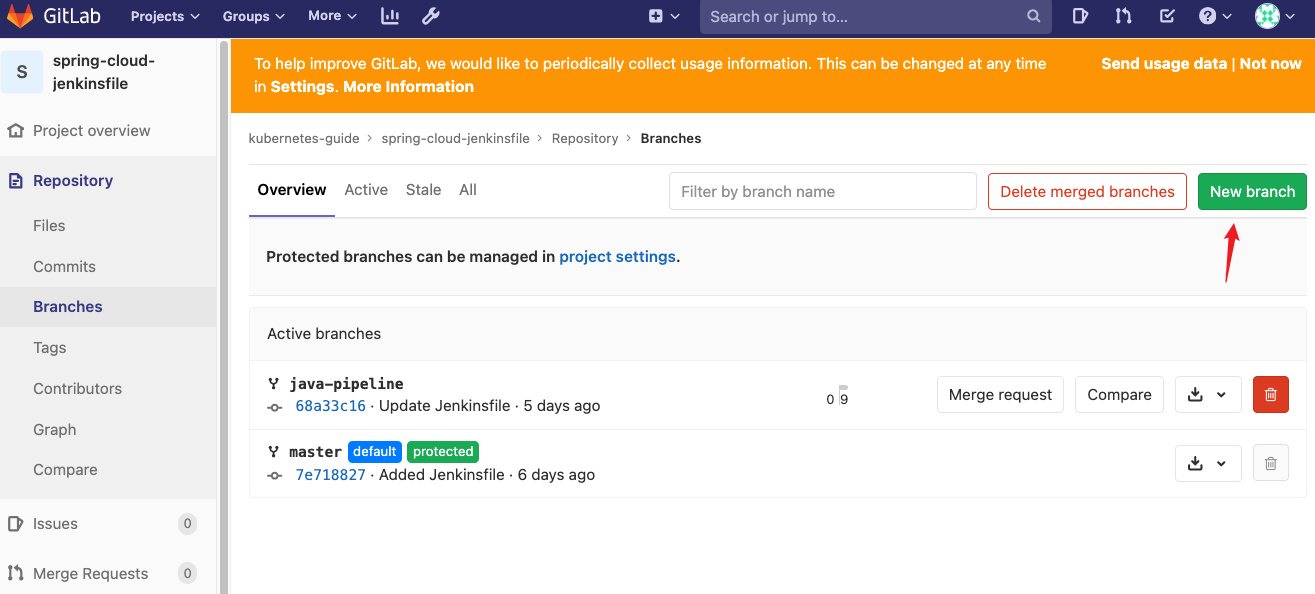Open the Issues icon in top navbar
Image resolution: width=1315 pixels, height=594 pixels.
tap(1080, 16)
